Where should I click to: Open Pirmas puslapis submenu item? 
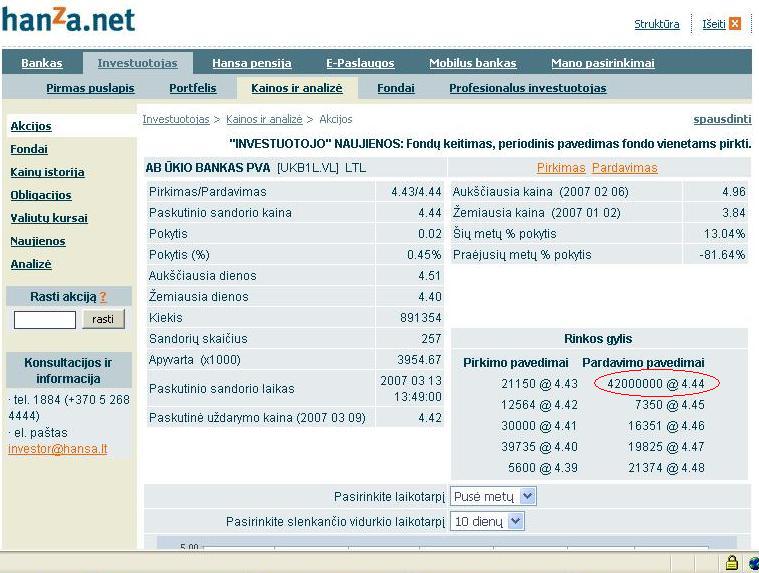(x=91, y=88)
